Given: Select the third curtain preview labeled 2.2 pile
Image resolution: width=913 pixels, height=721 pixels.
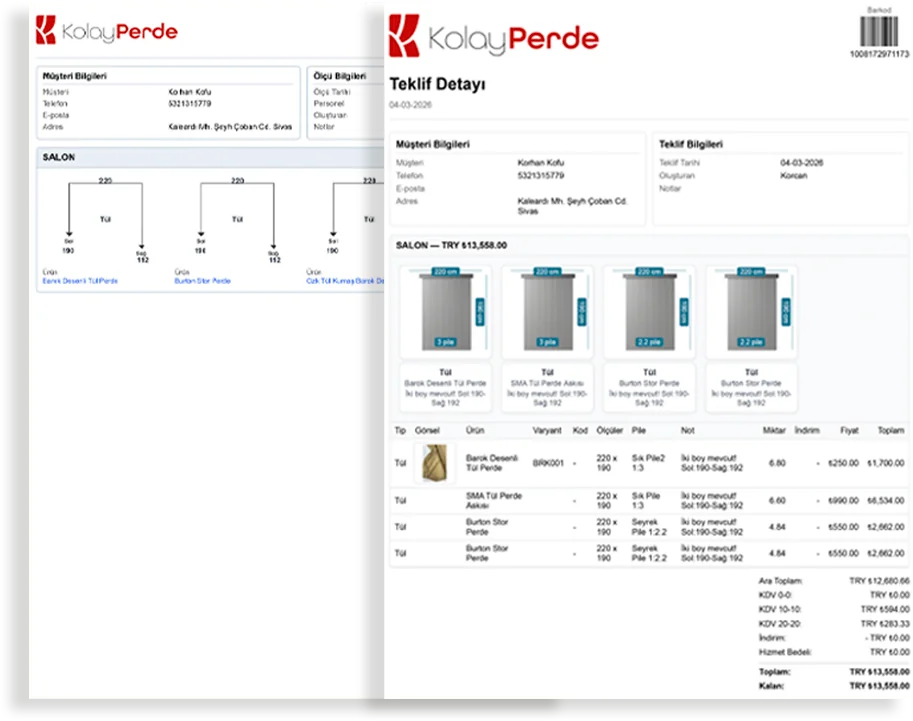Looking at the screenshot, I should point(649,312).
